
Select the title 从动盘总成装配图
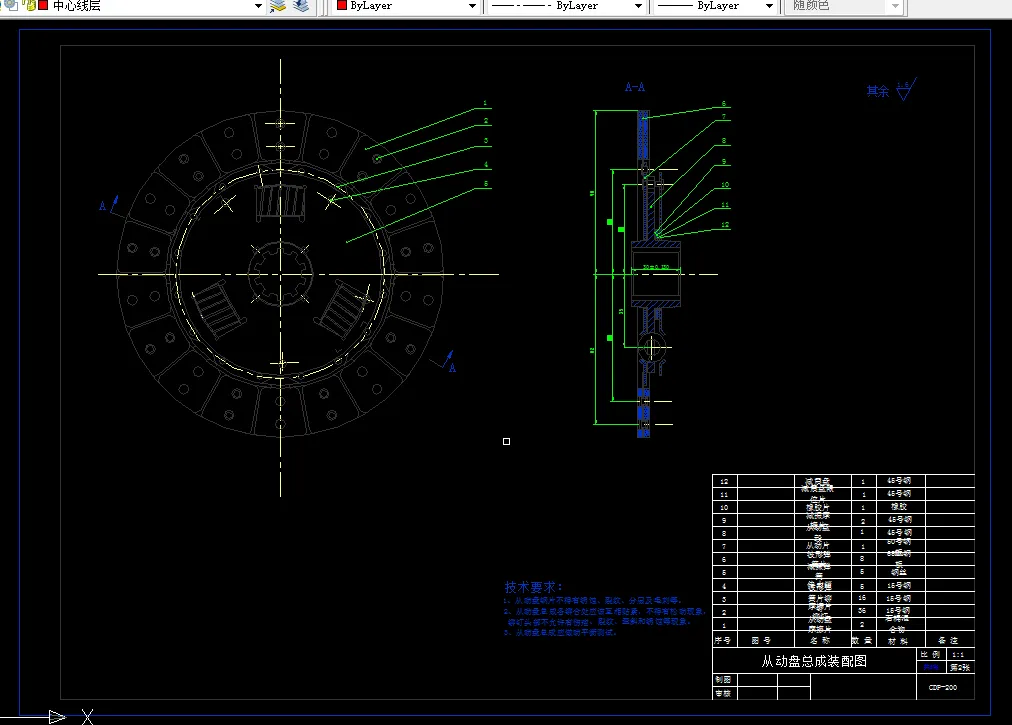[x=814, y=661]
